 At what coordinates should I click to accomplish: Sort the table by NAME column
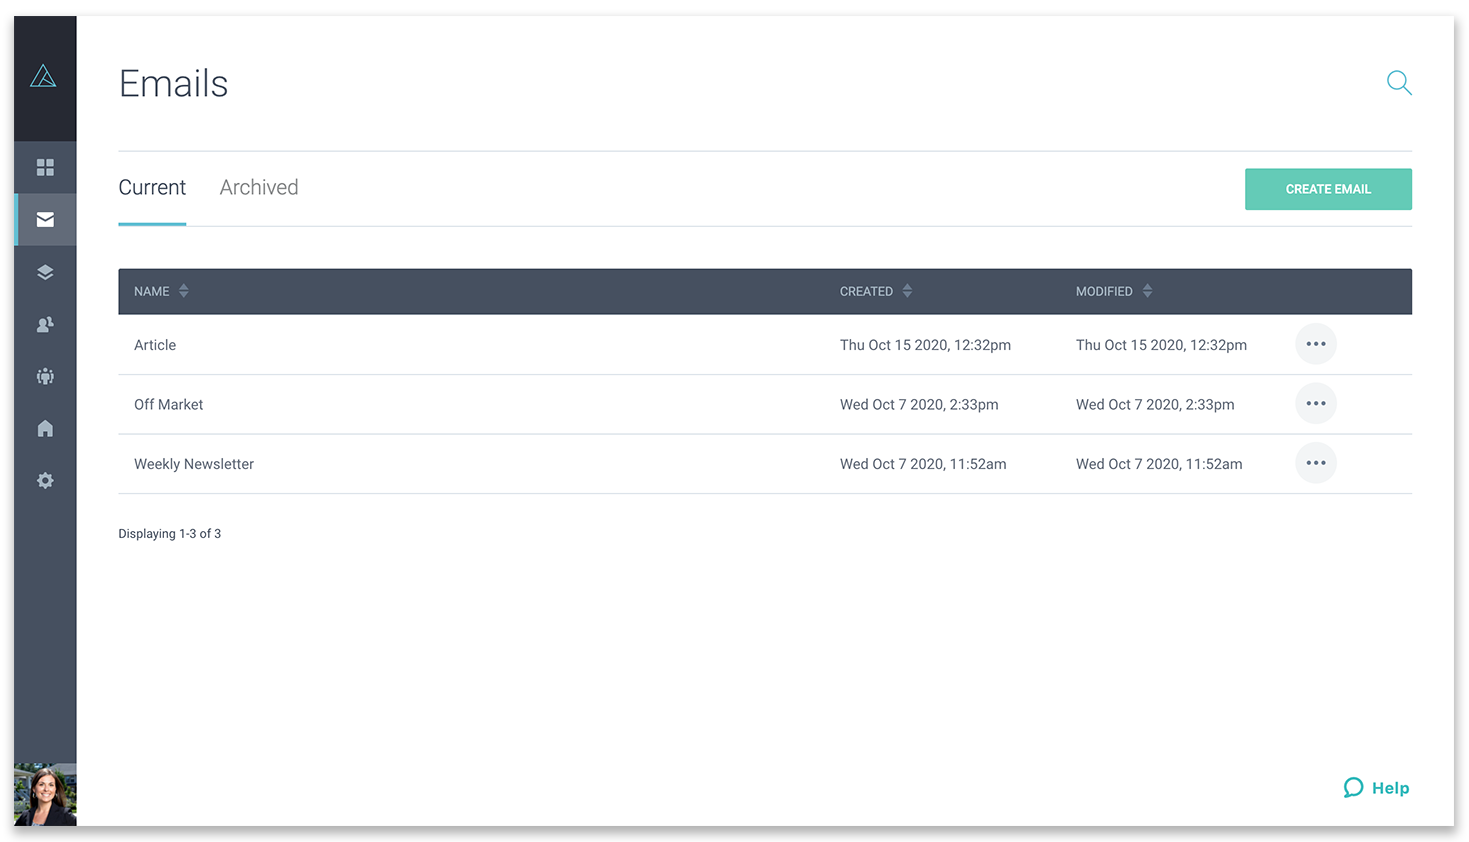tap(161, 291)
